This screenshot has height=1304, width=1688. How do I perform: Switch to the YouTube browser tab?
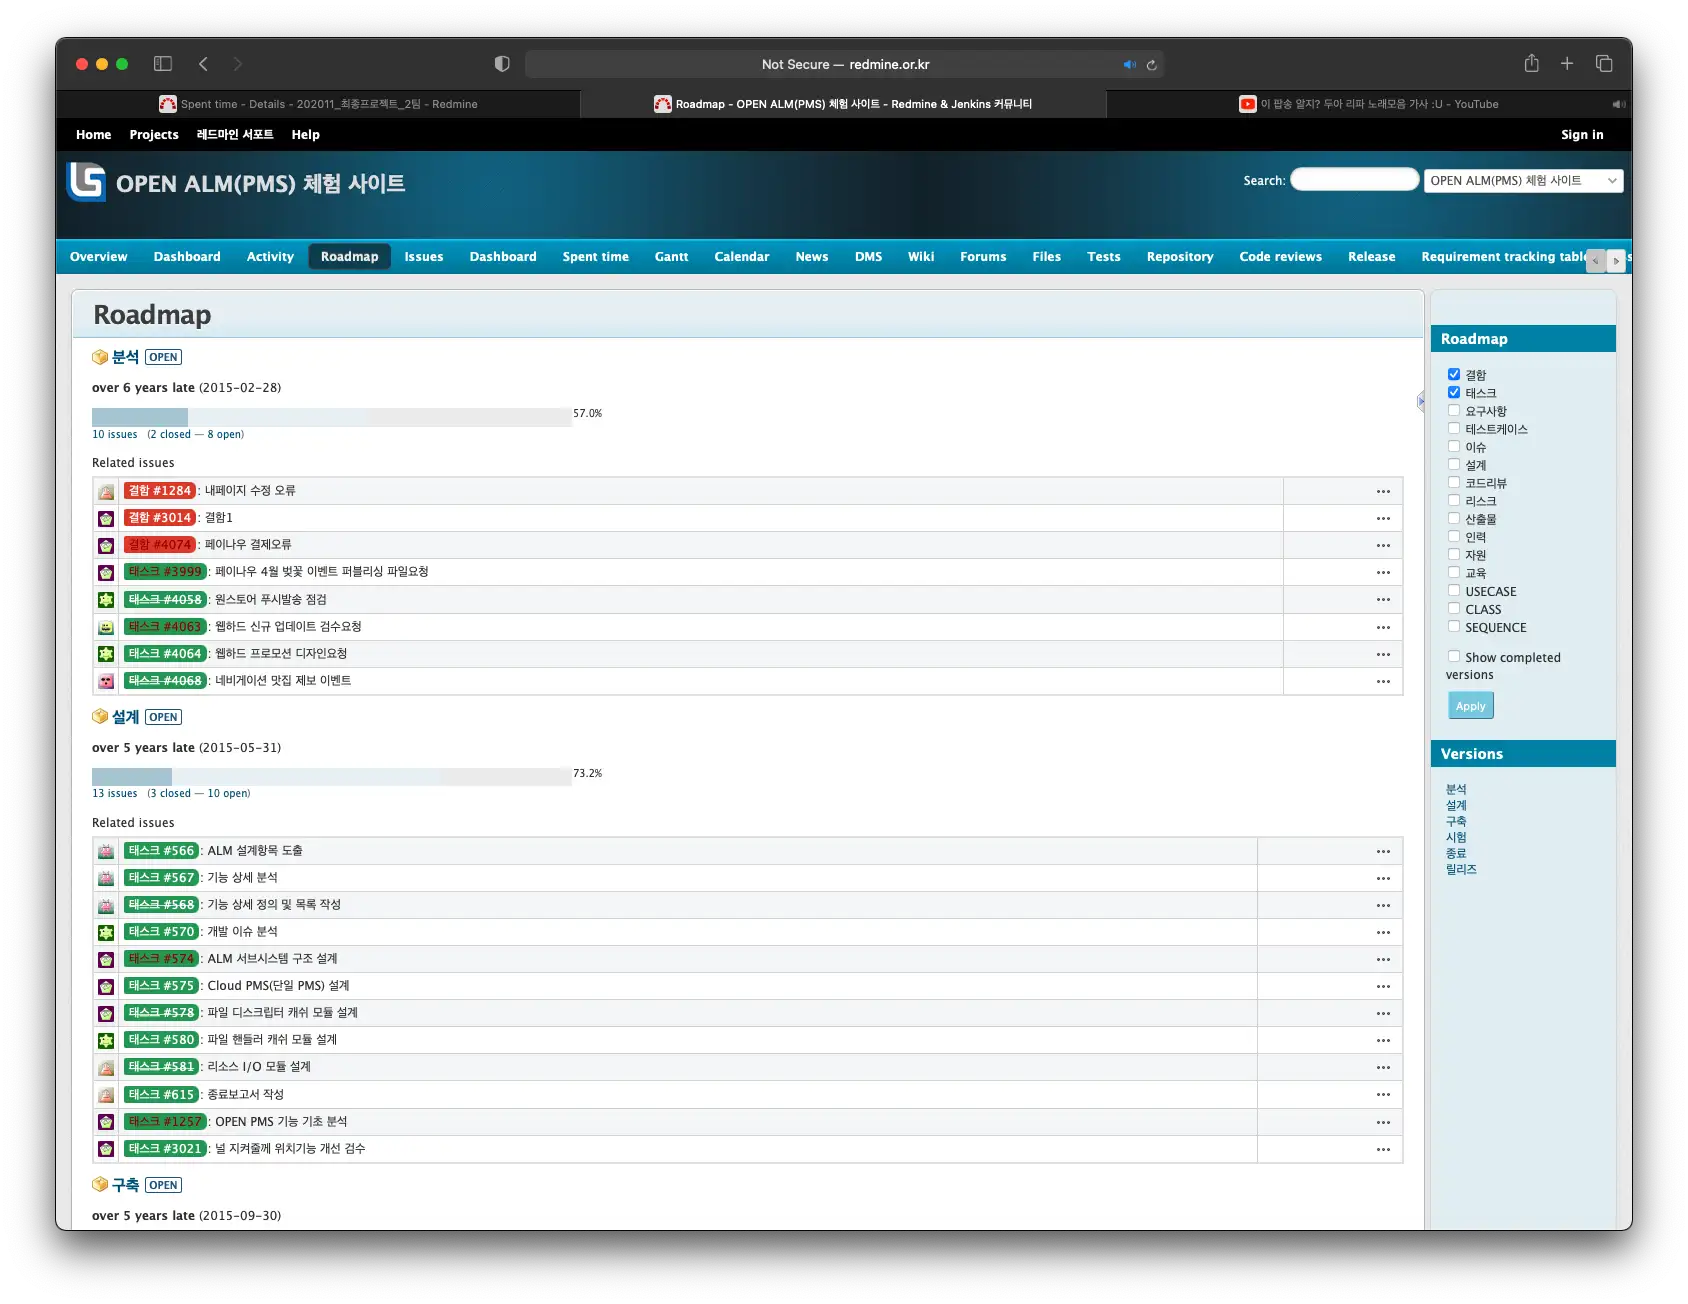[1369, 104]
